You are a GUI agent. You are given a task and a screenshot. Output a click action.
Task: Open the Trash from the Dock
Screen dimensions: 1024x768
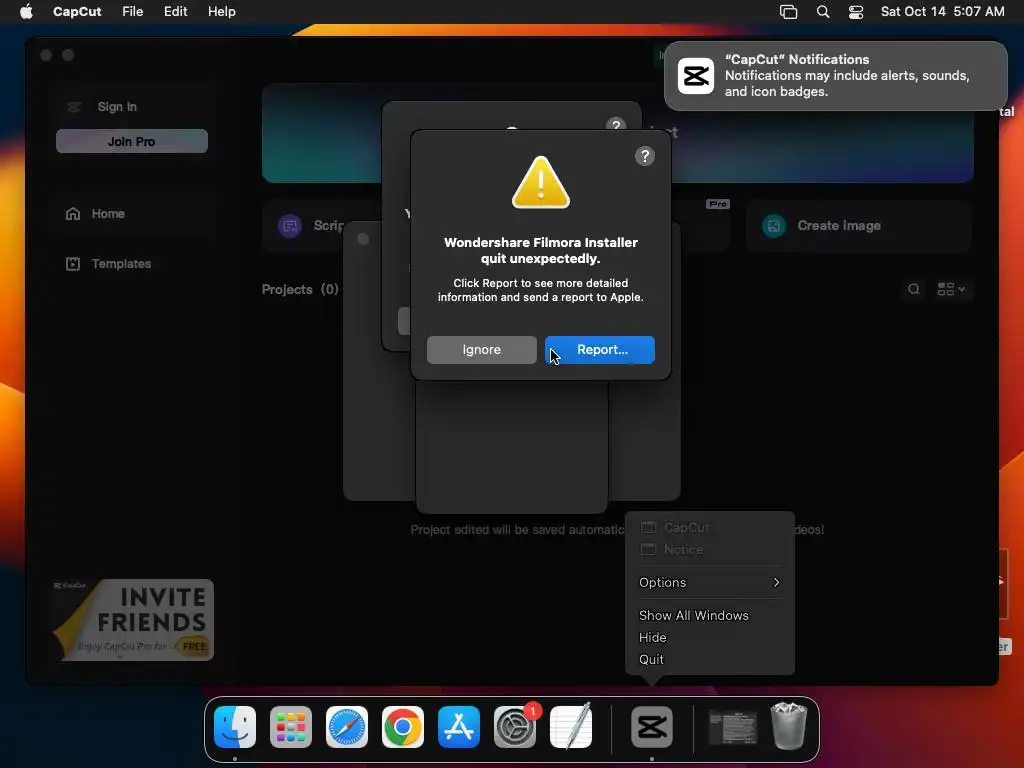click(789, 726)
